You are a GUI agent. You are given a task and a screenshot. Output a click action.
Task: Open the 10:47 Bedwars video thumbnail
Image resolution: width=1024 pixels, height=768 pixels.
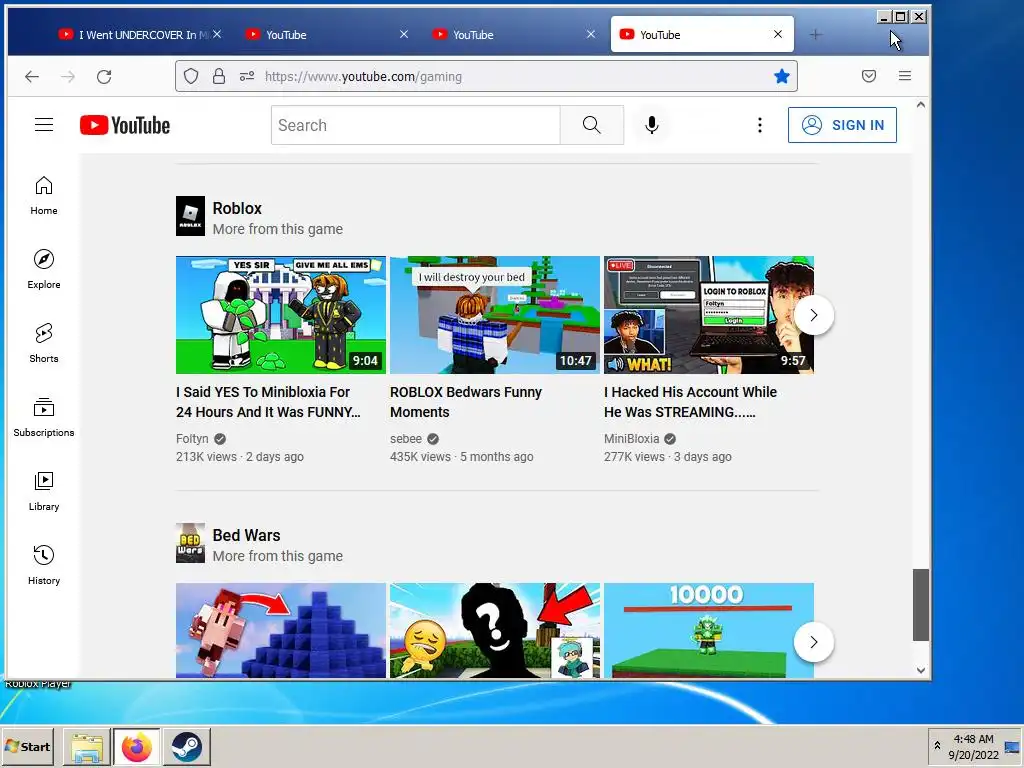[495, 315]
